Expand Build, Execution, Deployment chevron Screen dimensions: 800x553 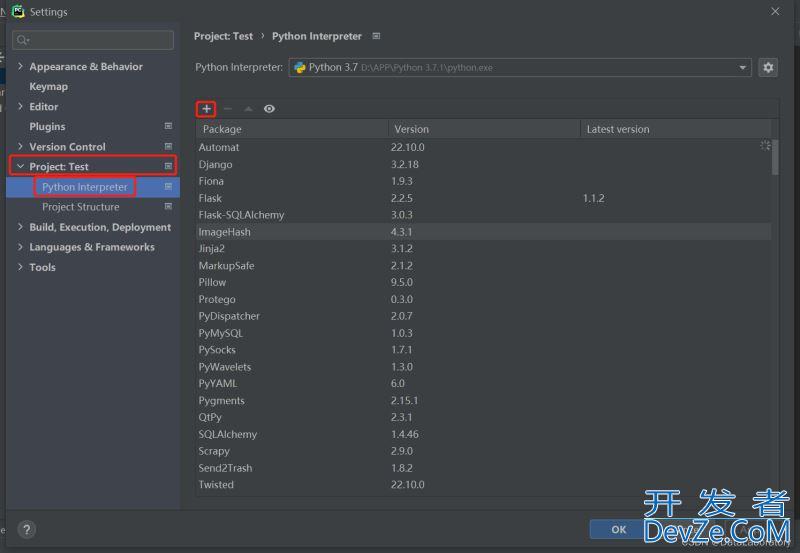coord(20,227)
